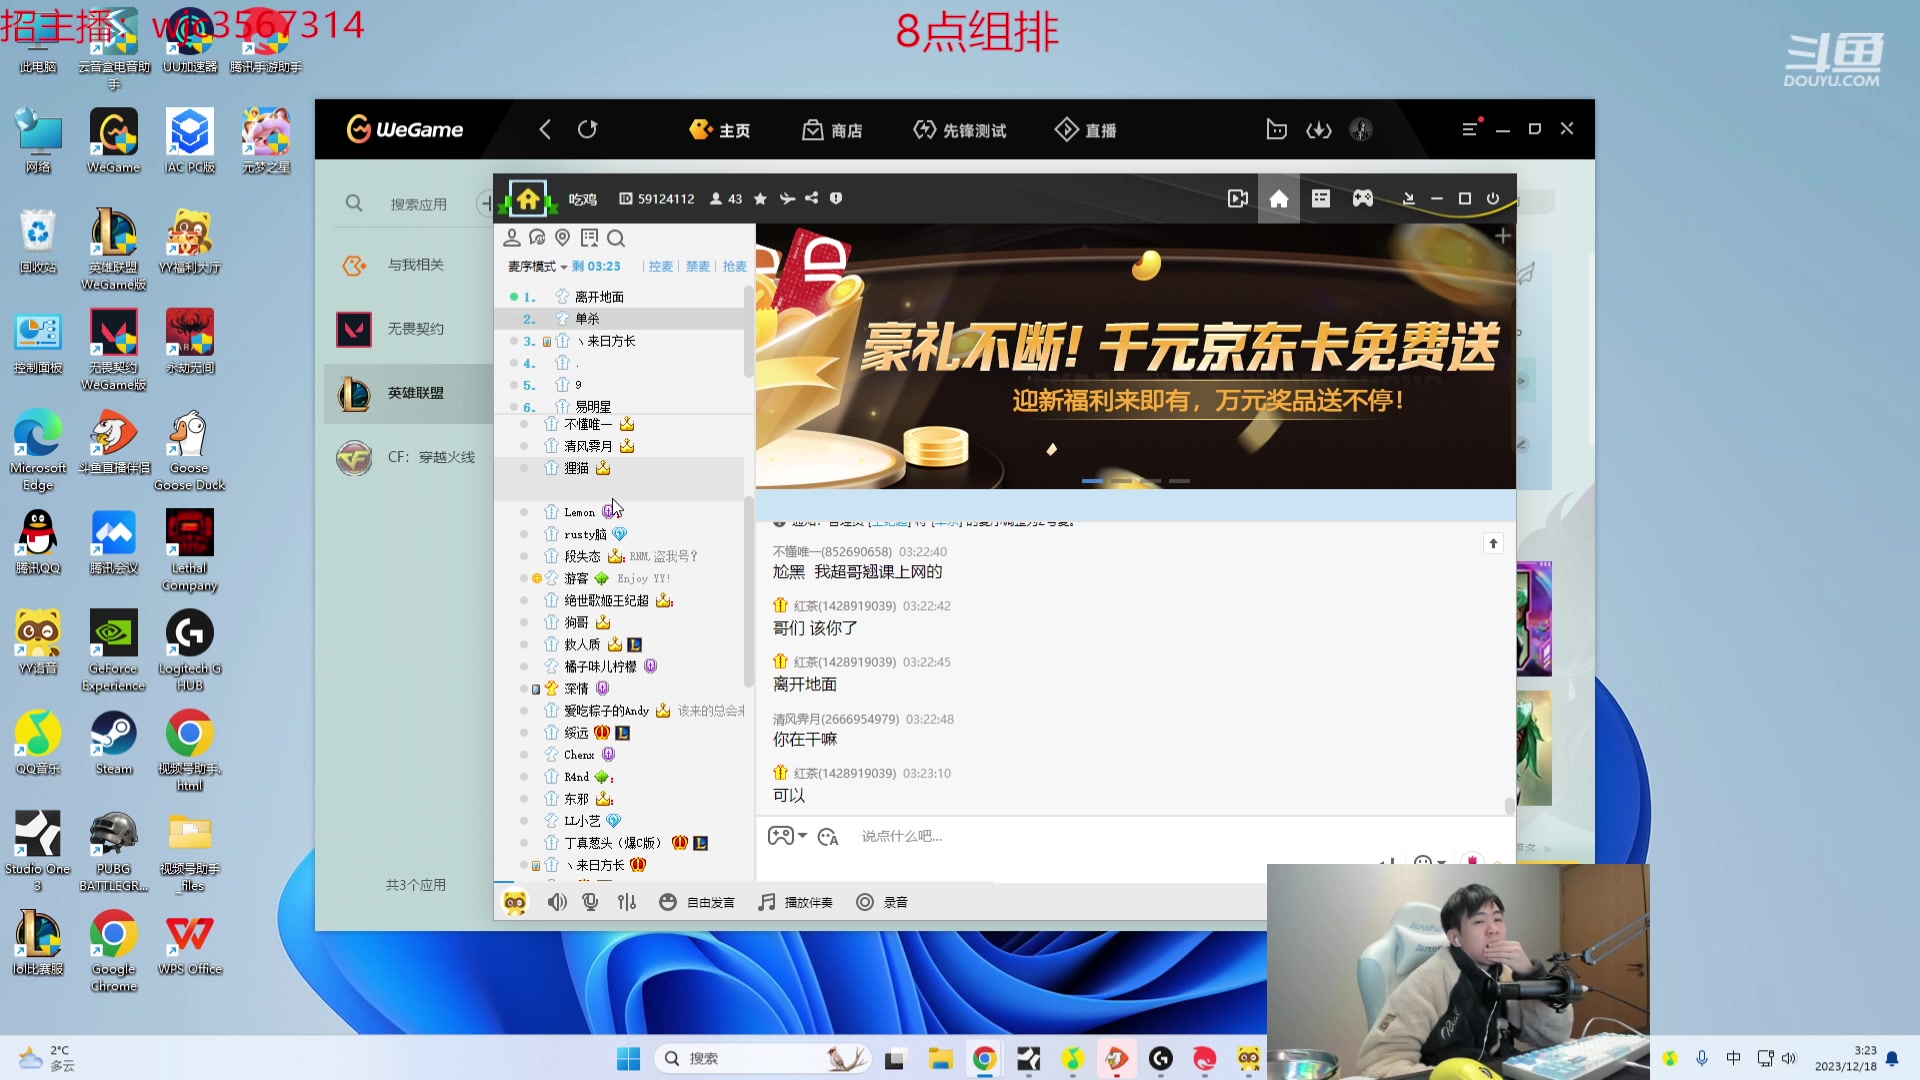Click the 搜索应用 search field in WeGame

point(418,204)
